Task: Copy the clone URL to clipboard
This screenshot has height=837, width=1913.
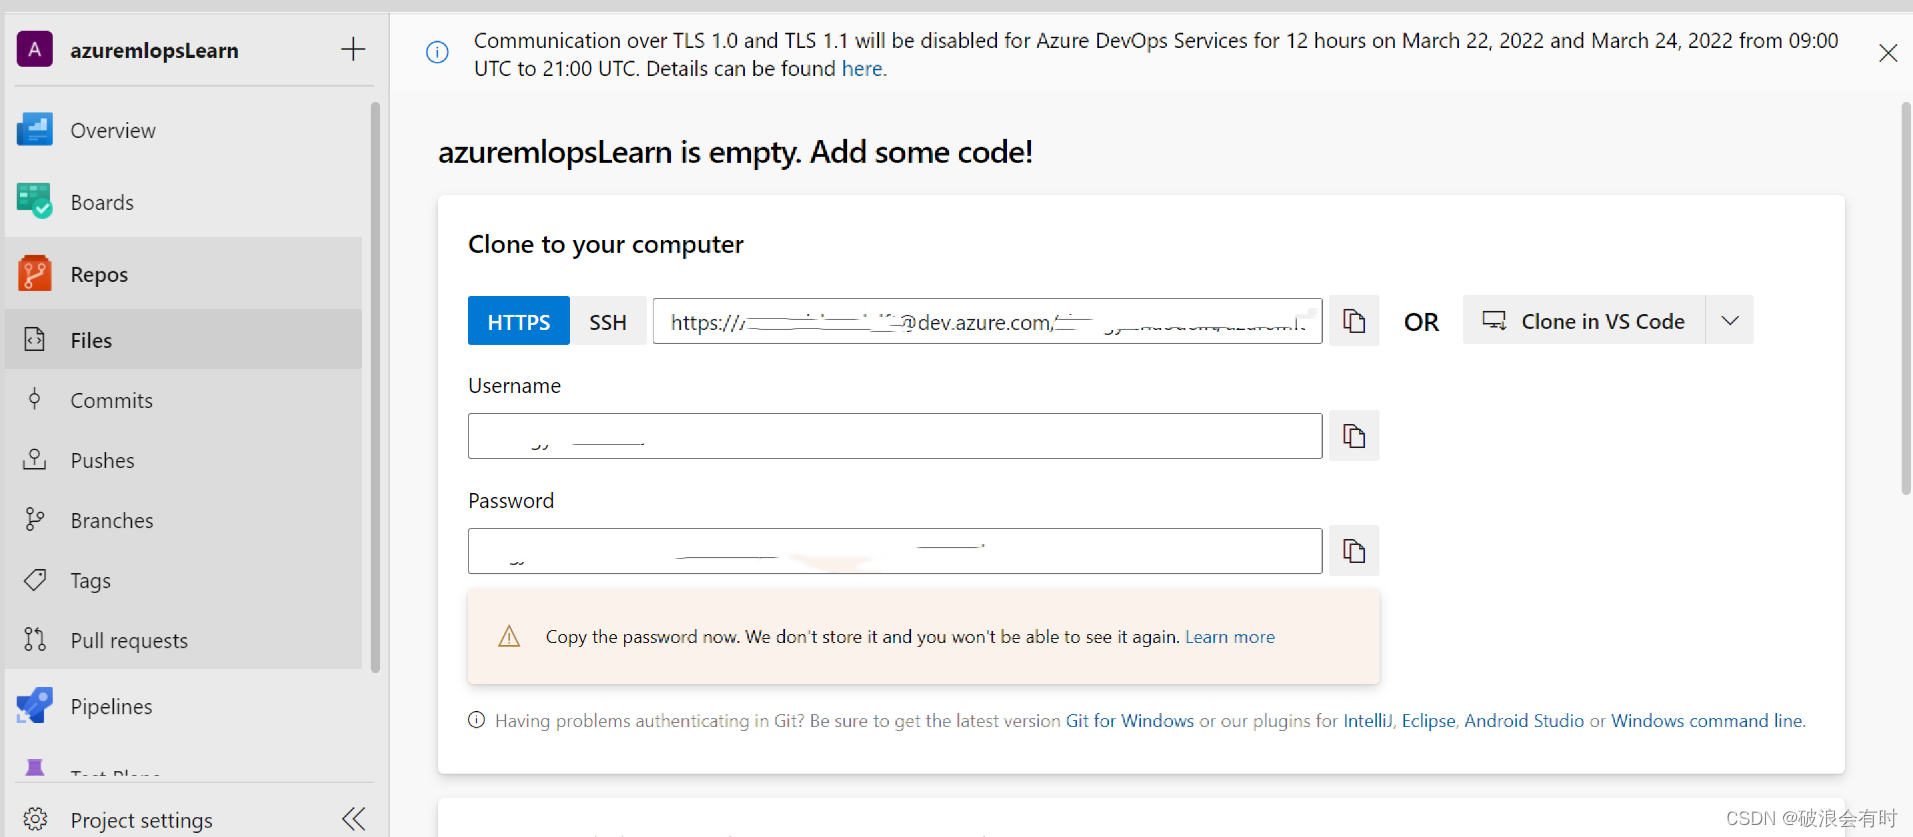Action: point(1354,321)
